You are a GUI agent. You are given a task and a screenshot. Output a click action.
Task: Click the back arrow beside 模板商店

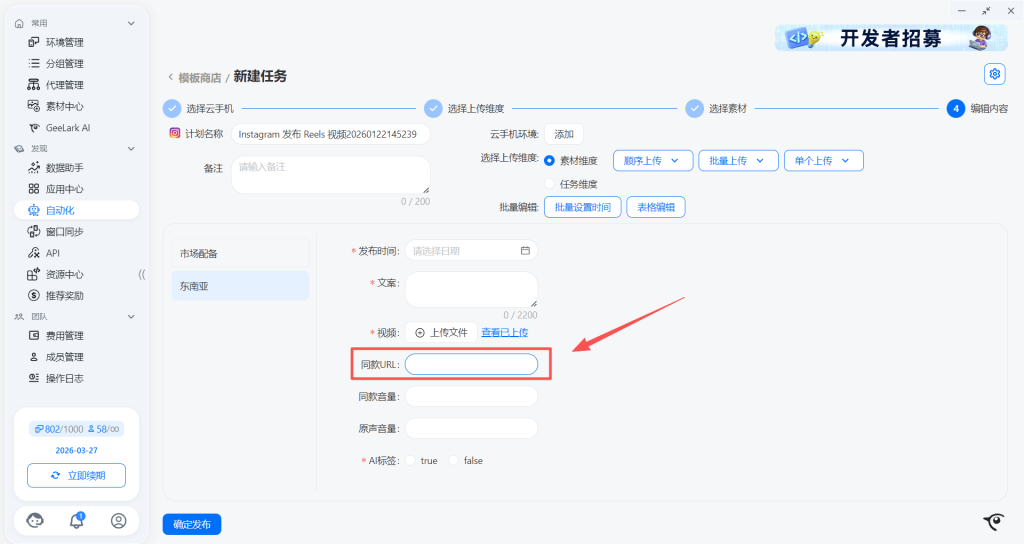(x=170, y=77)
